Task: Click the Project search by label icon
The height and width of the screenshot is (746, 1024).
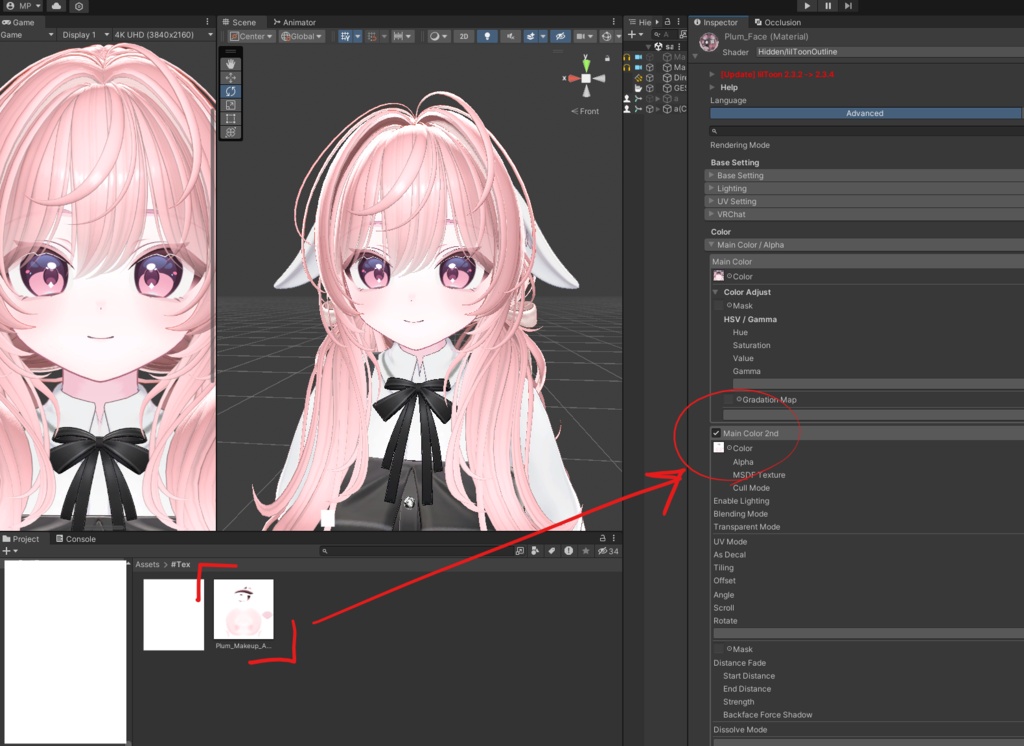Action: 552,551
